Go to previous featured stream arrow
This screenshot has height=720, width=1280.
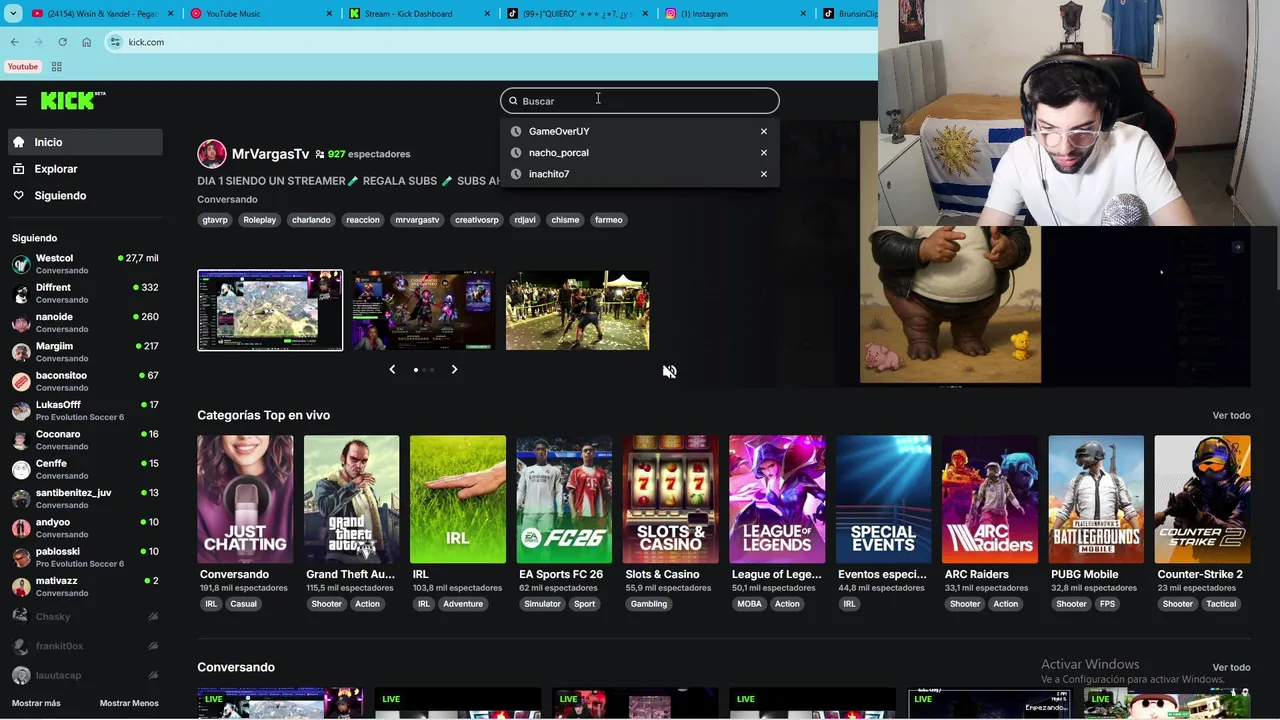(x=392, y=369)
